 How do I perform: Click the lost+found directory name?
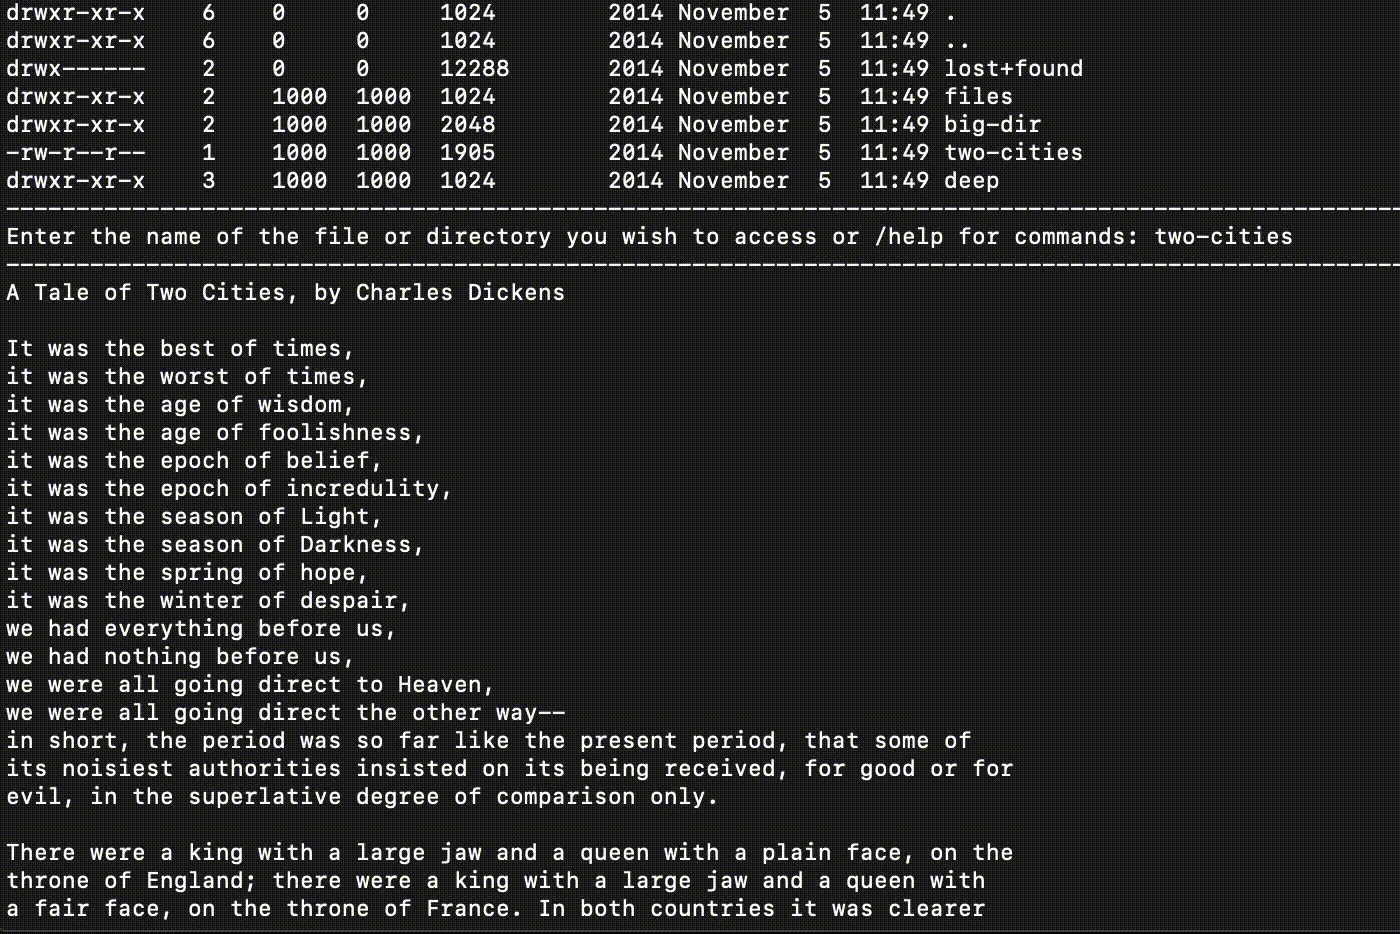click(1013, 69)
